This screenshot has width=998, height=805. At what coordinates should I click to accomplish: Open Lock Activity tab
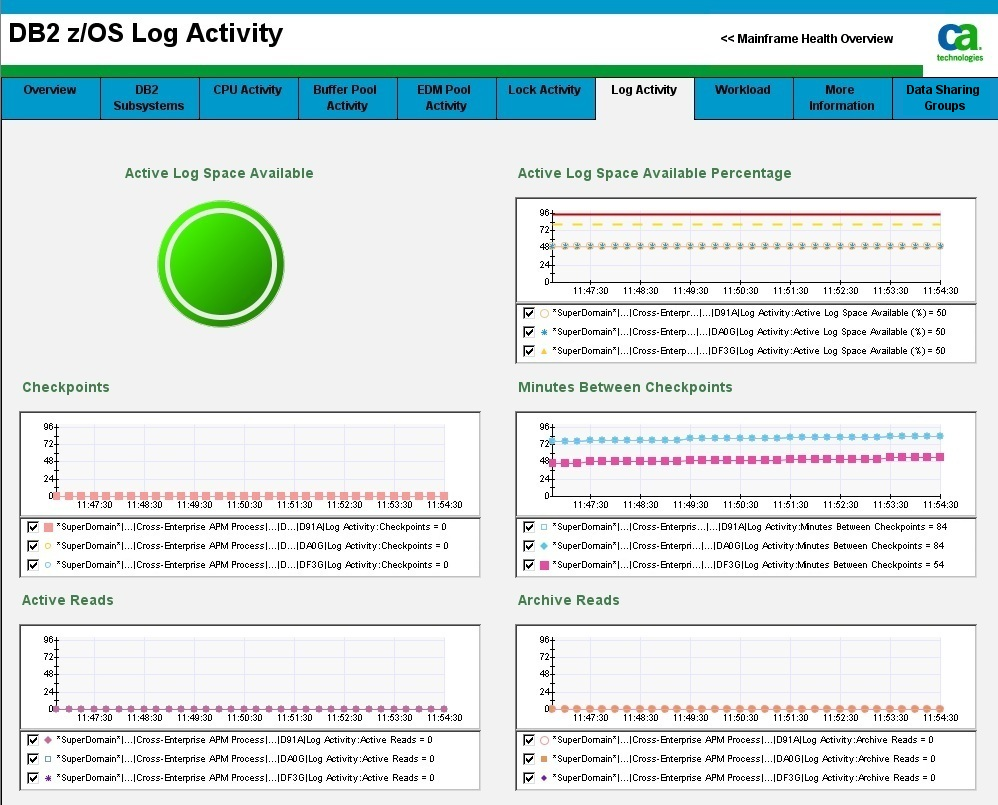coord(545,98)
